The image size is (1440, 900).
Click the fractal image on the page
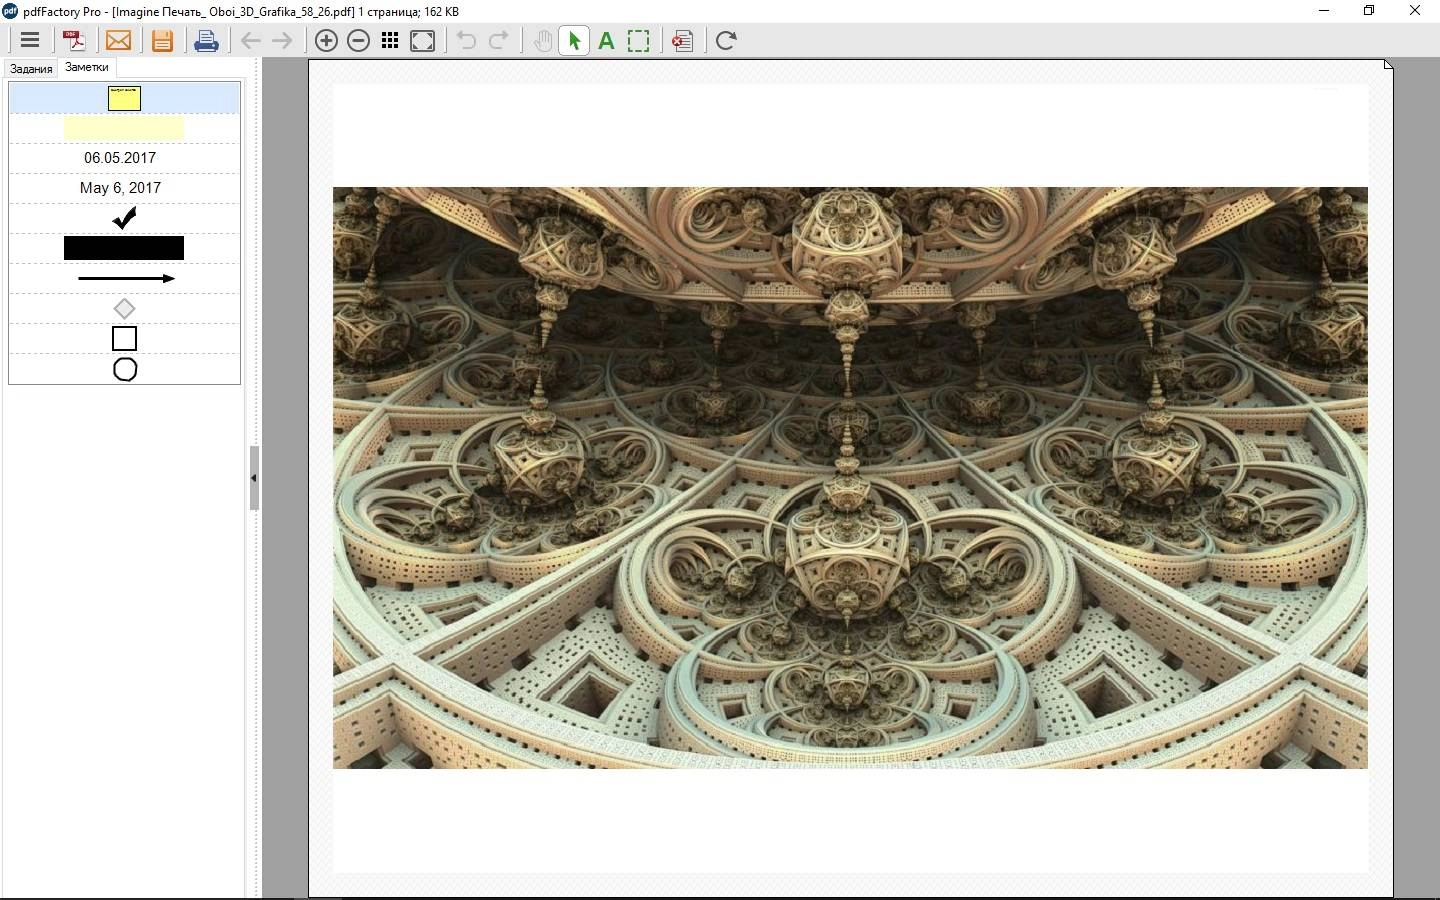850,478
